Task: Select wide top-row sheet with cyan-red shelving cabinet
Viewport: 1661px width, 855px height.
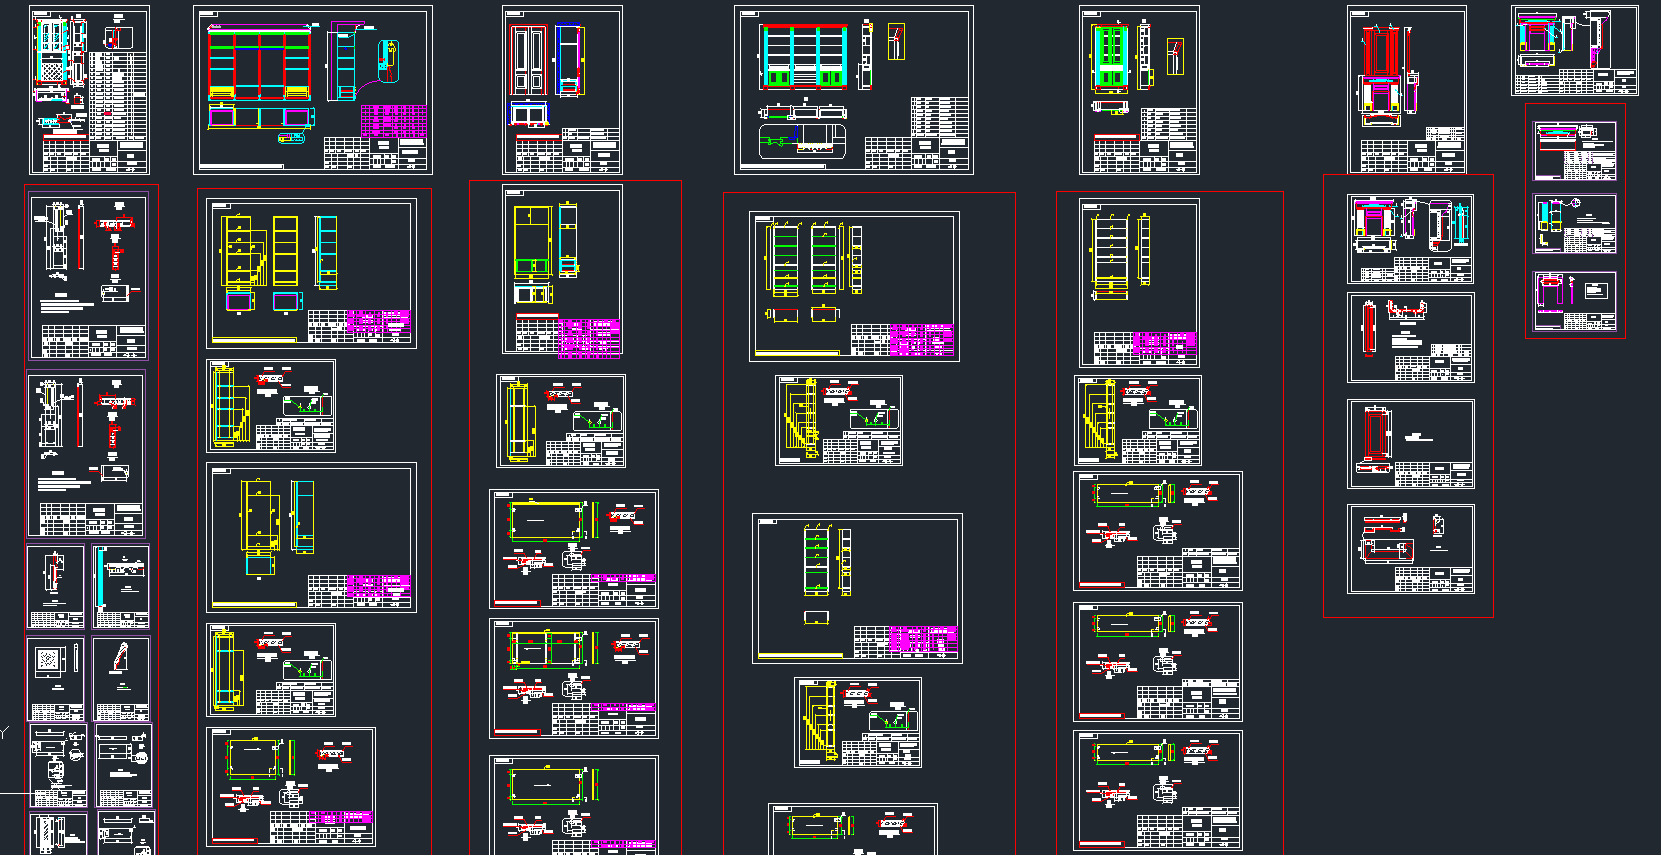Action: point(853,90)
